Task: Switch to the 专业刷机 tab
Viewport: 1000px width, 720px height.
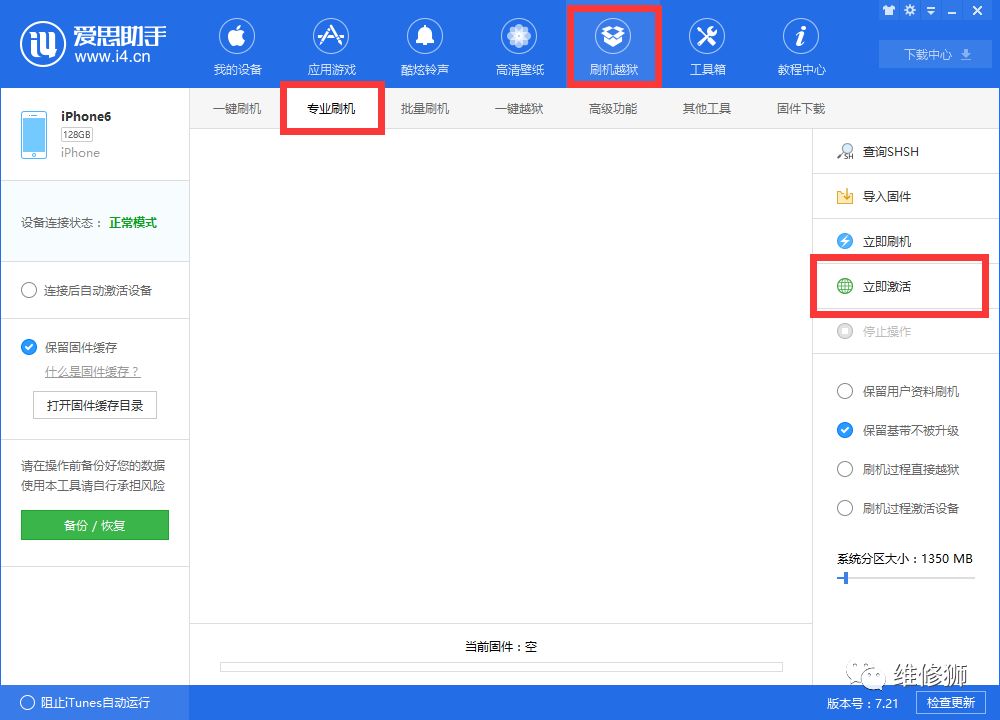Action: 331,108
